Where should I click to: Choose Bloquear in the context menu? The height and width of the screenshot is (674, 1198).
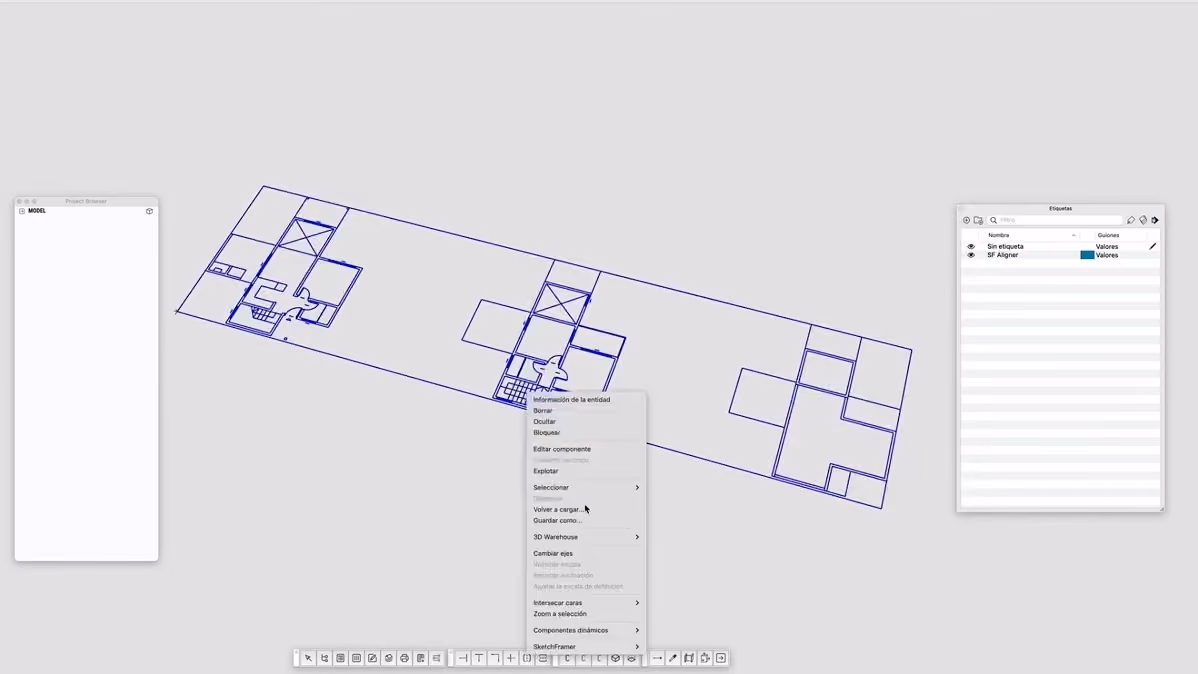(x=546, y=433)
